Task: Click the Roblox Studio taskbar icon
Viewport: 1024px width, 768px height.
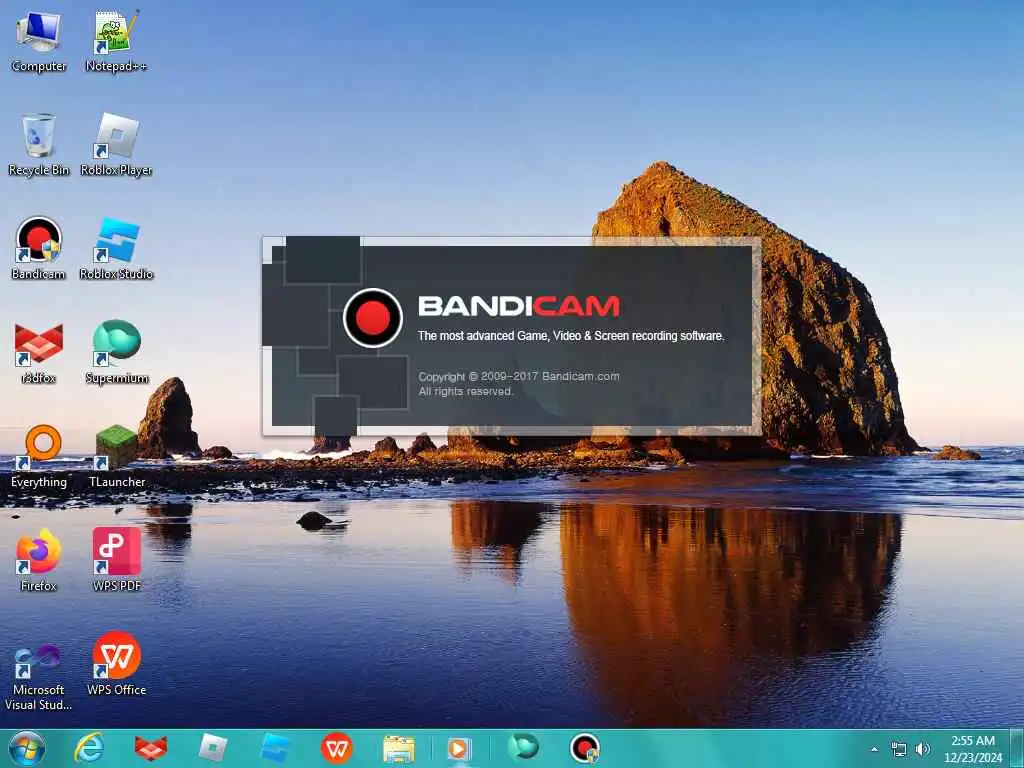Action: [x=274, y=748]
